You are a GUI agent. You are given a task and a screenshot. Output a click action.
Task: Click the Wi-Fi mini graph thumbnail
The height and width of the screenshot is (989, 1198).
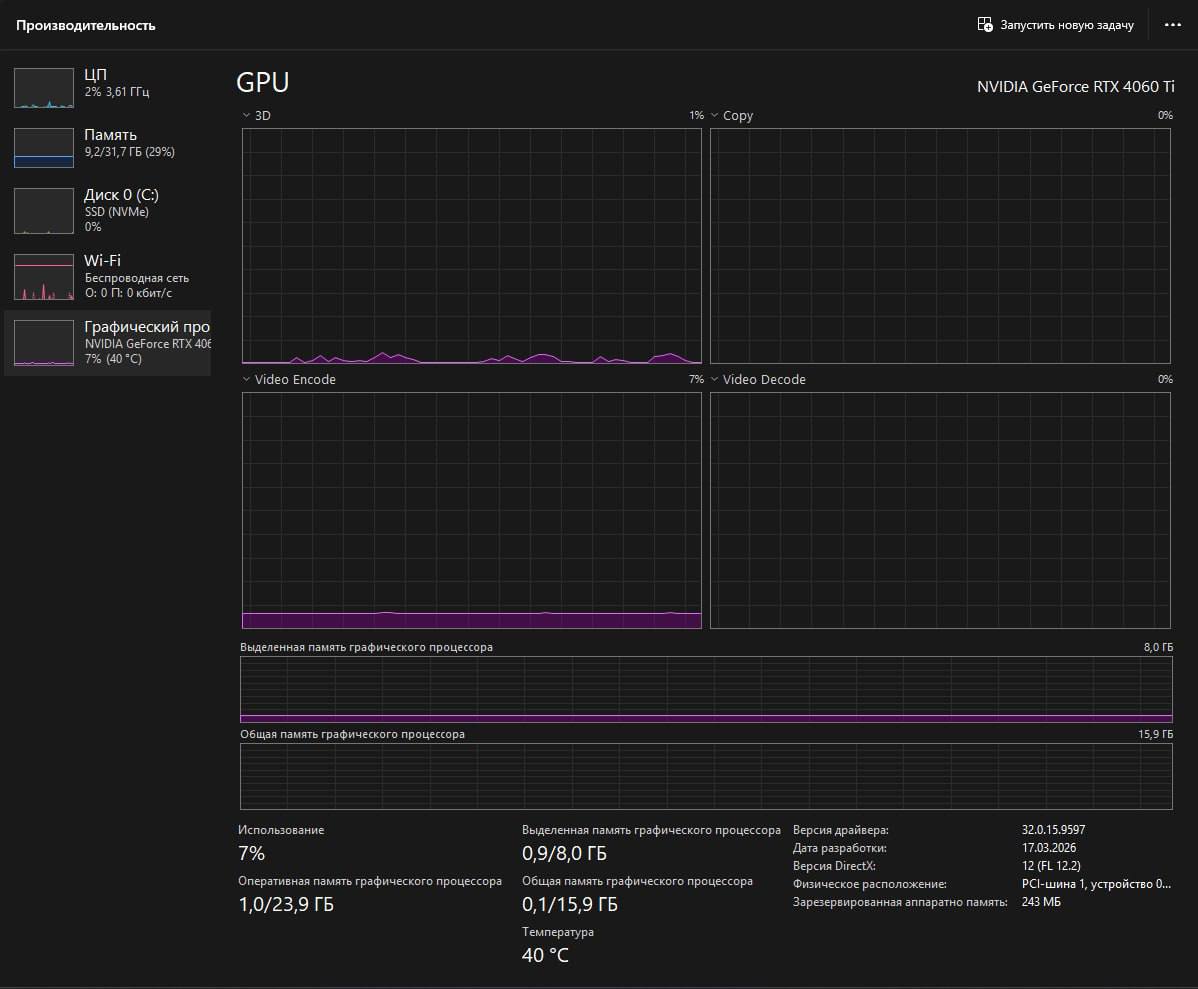(x=44, y=277)
